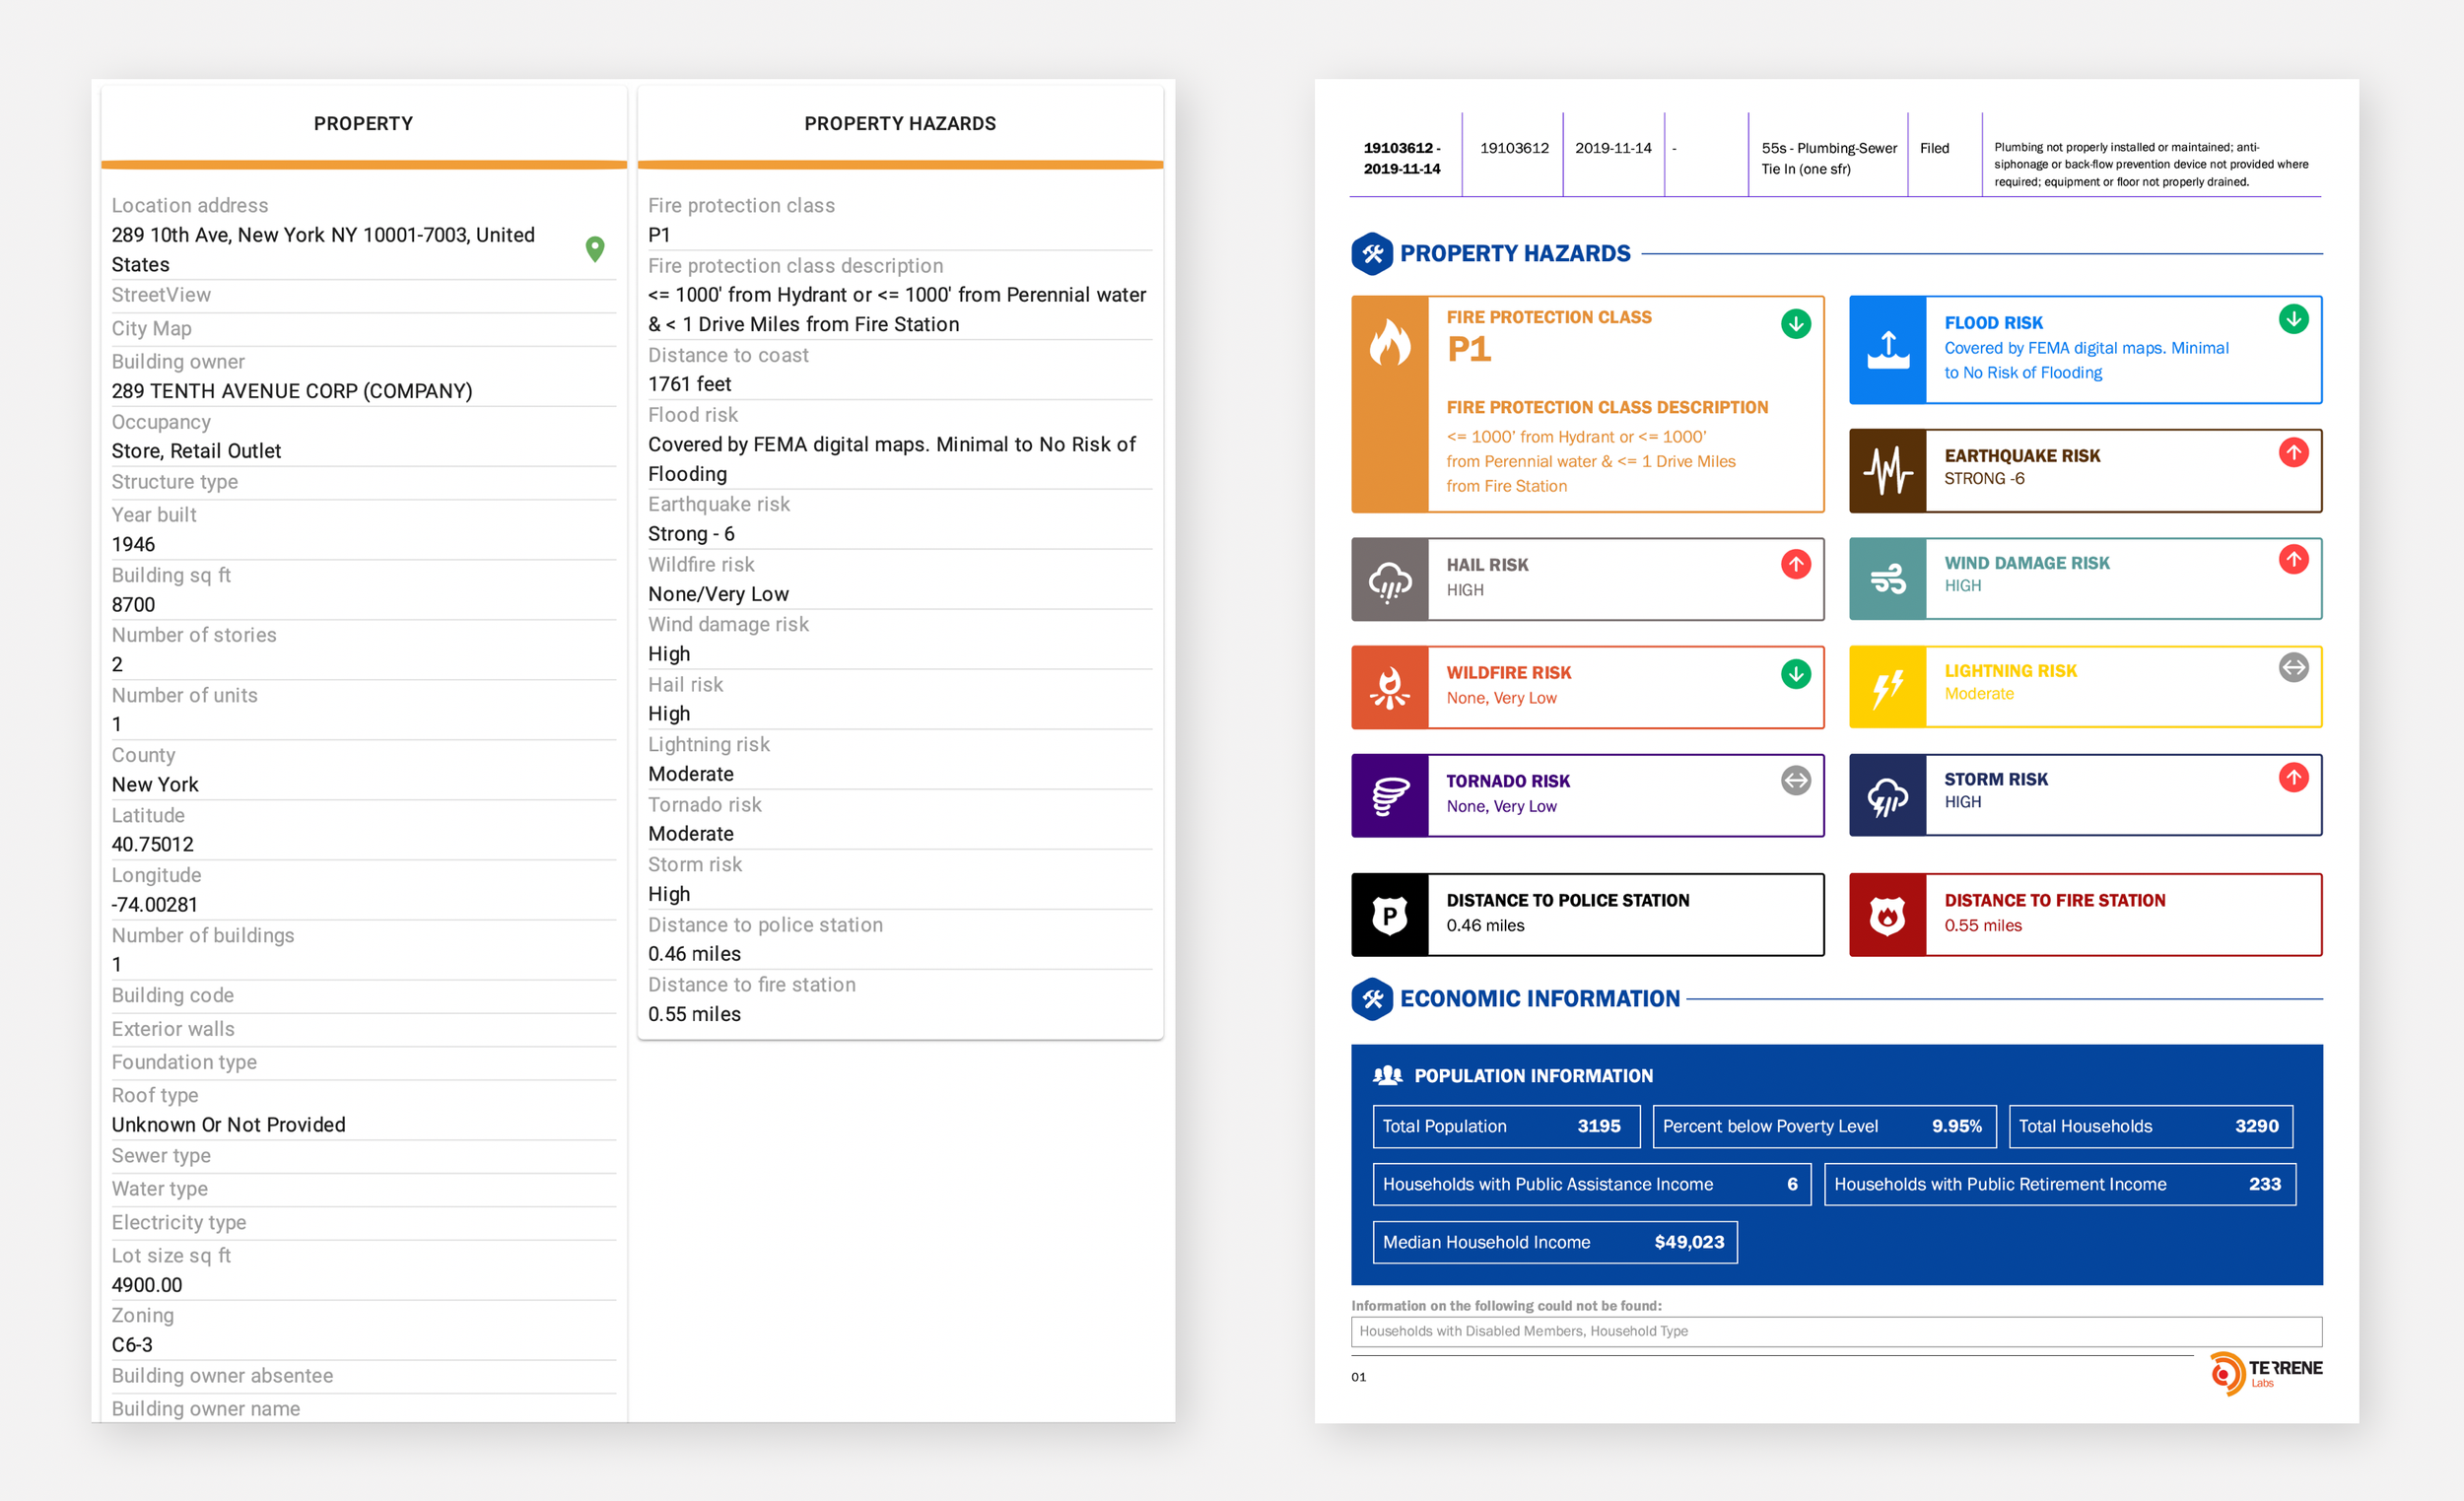Viewport: 2464px width, 1501px height.
Task: Open the City Map link
Action: 152,328
